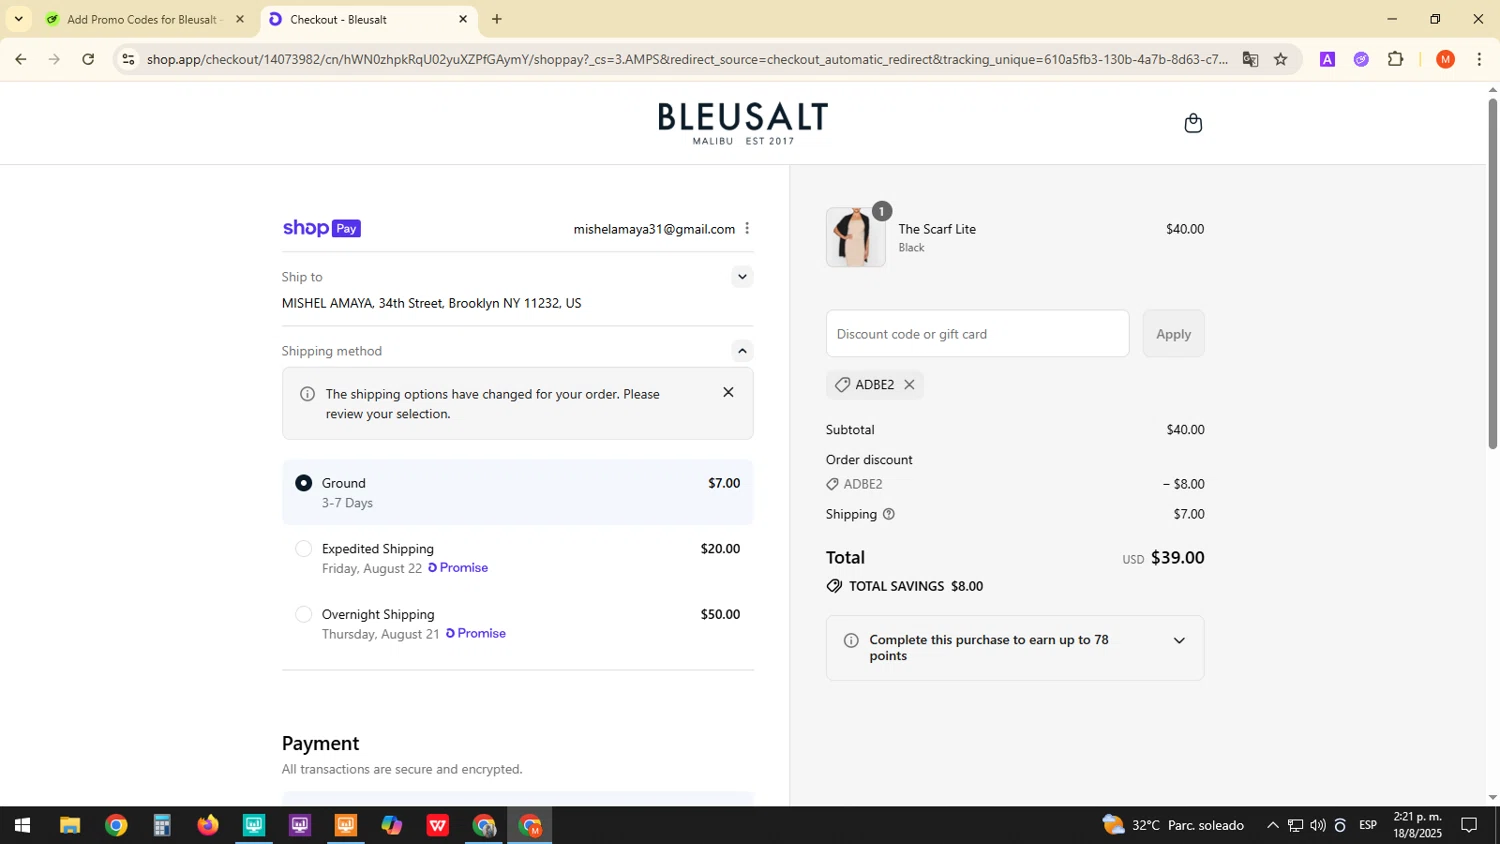1500x844 pixels.
Task: Click the Total $39.00 amount
Action: pyautogui.click(x=1177, y=558)
